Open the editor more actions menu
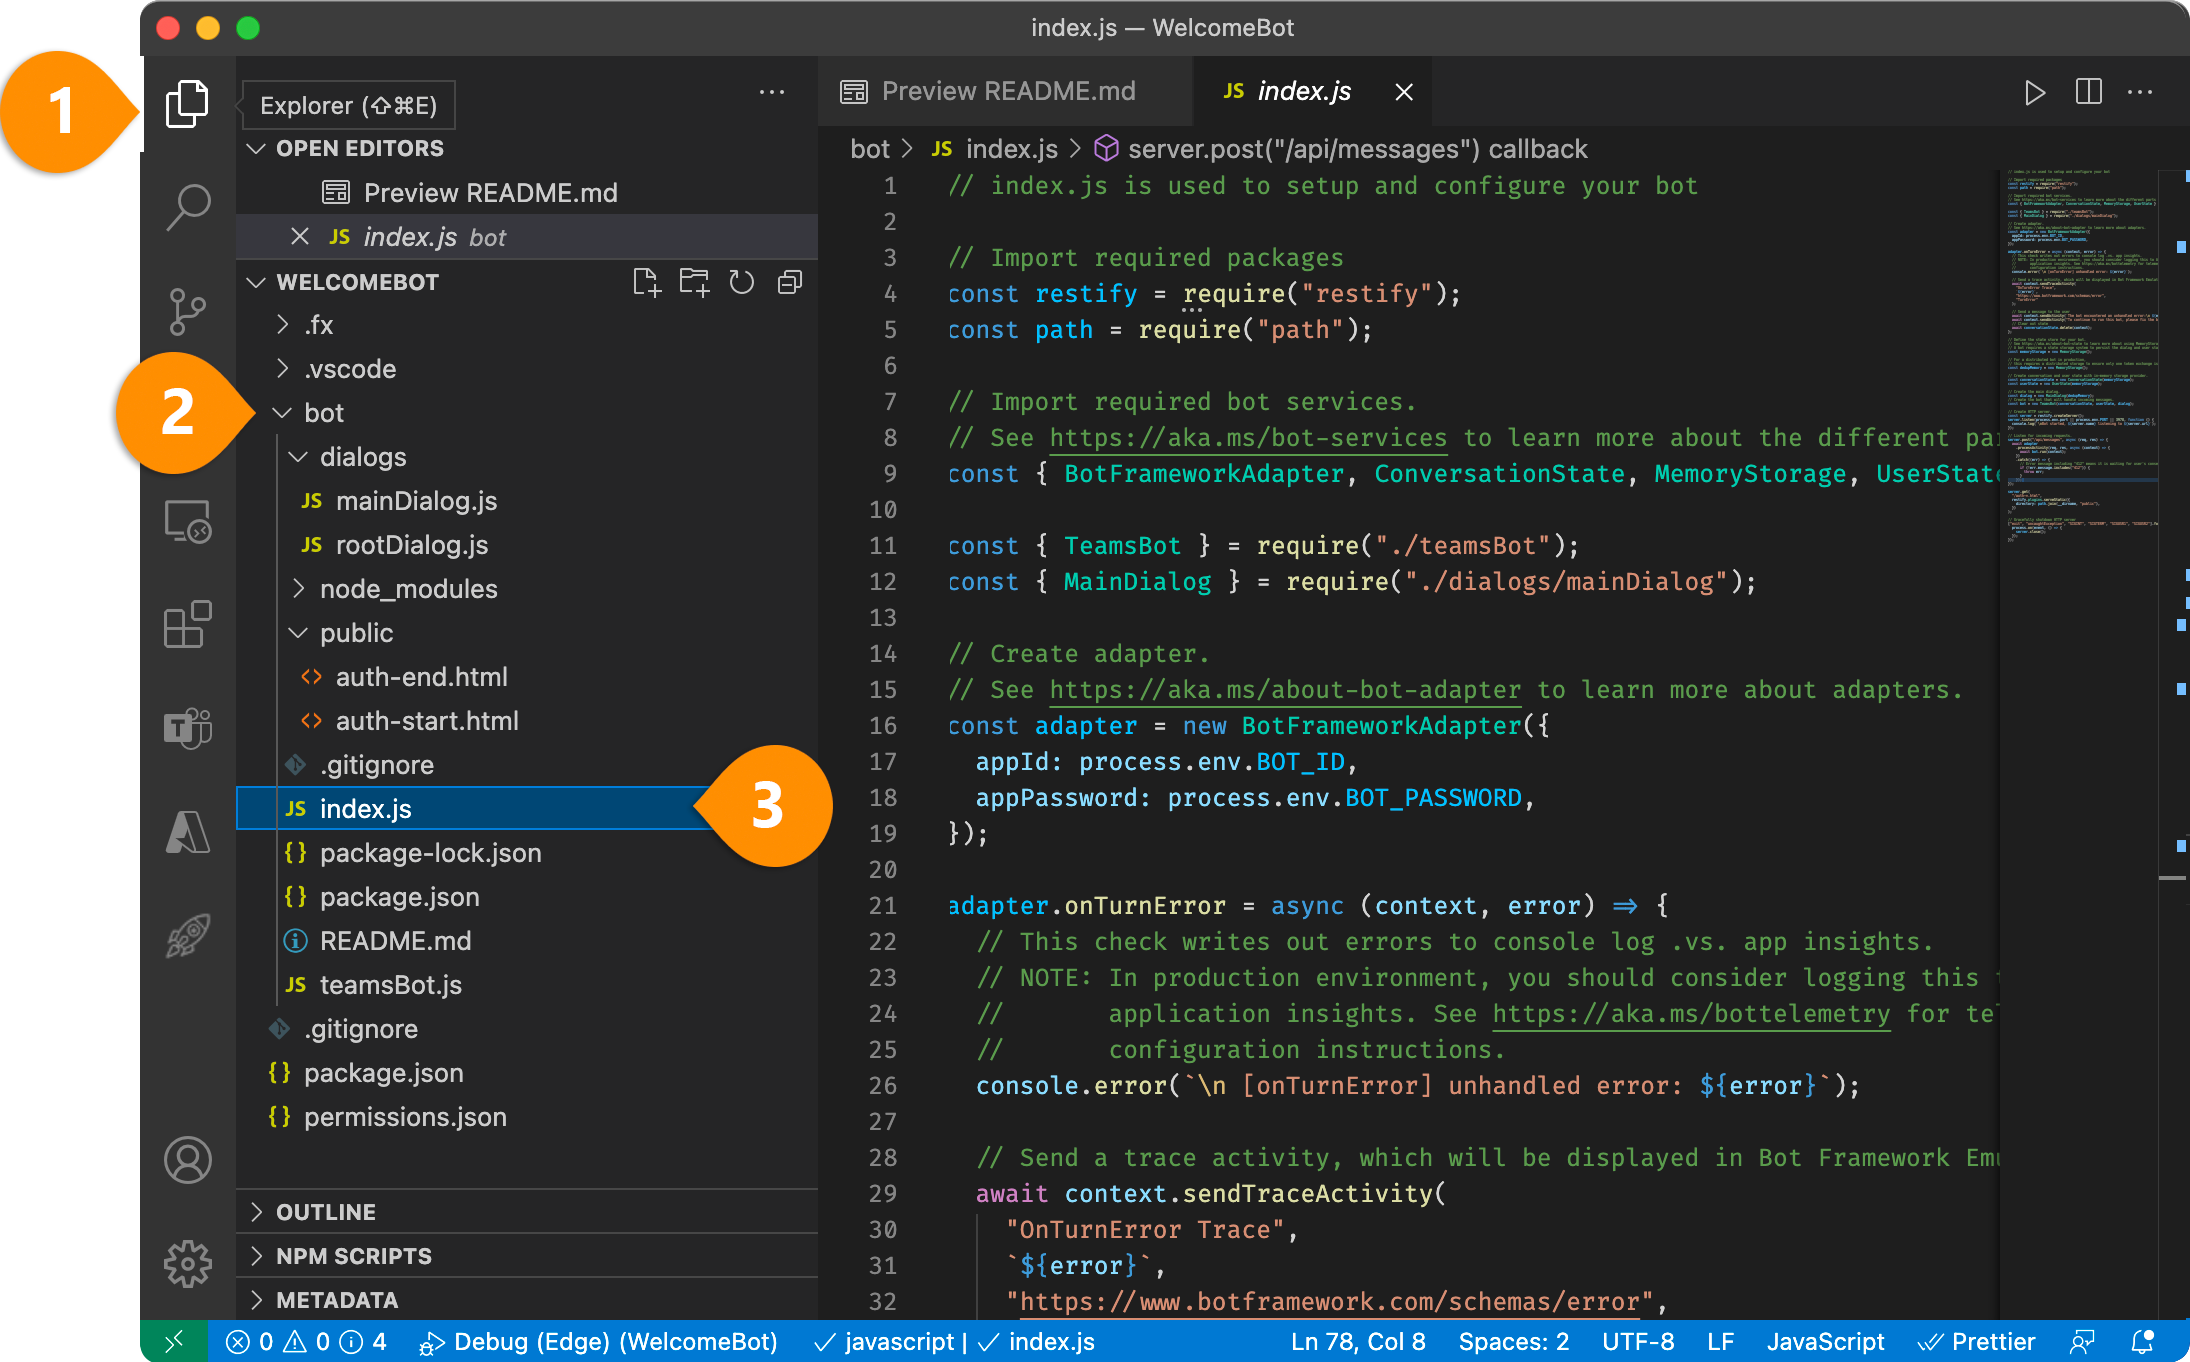The height and width of the screenshot is (1362, 2190). point(2139,92)
